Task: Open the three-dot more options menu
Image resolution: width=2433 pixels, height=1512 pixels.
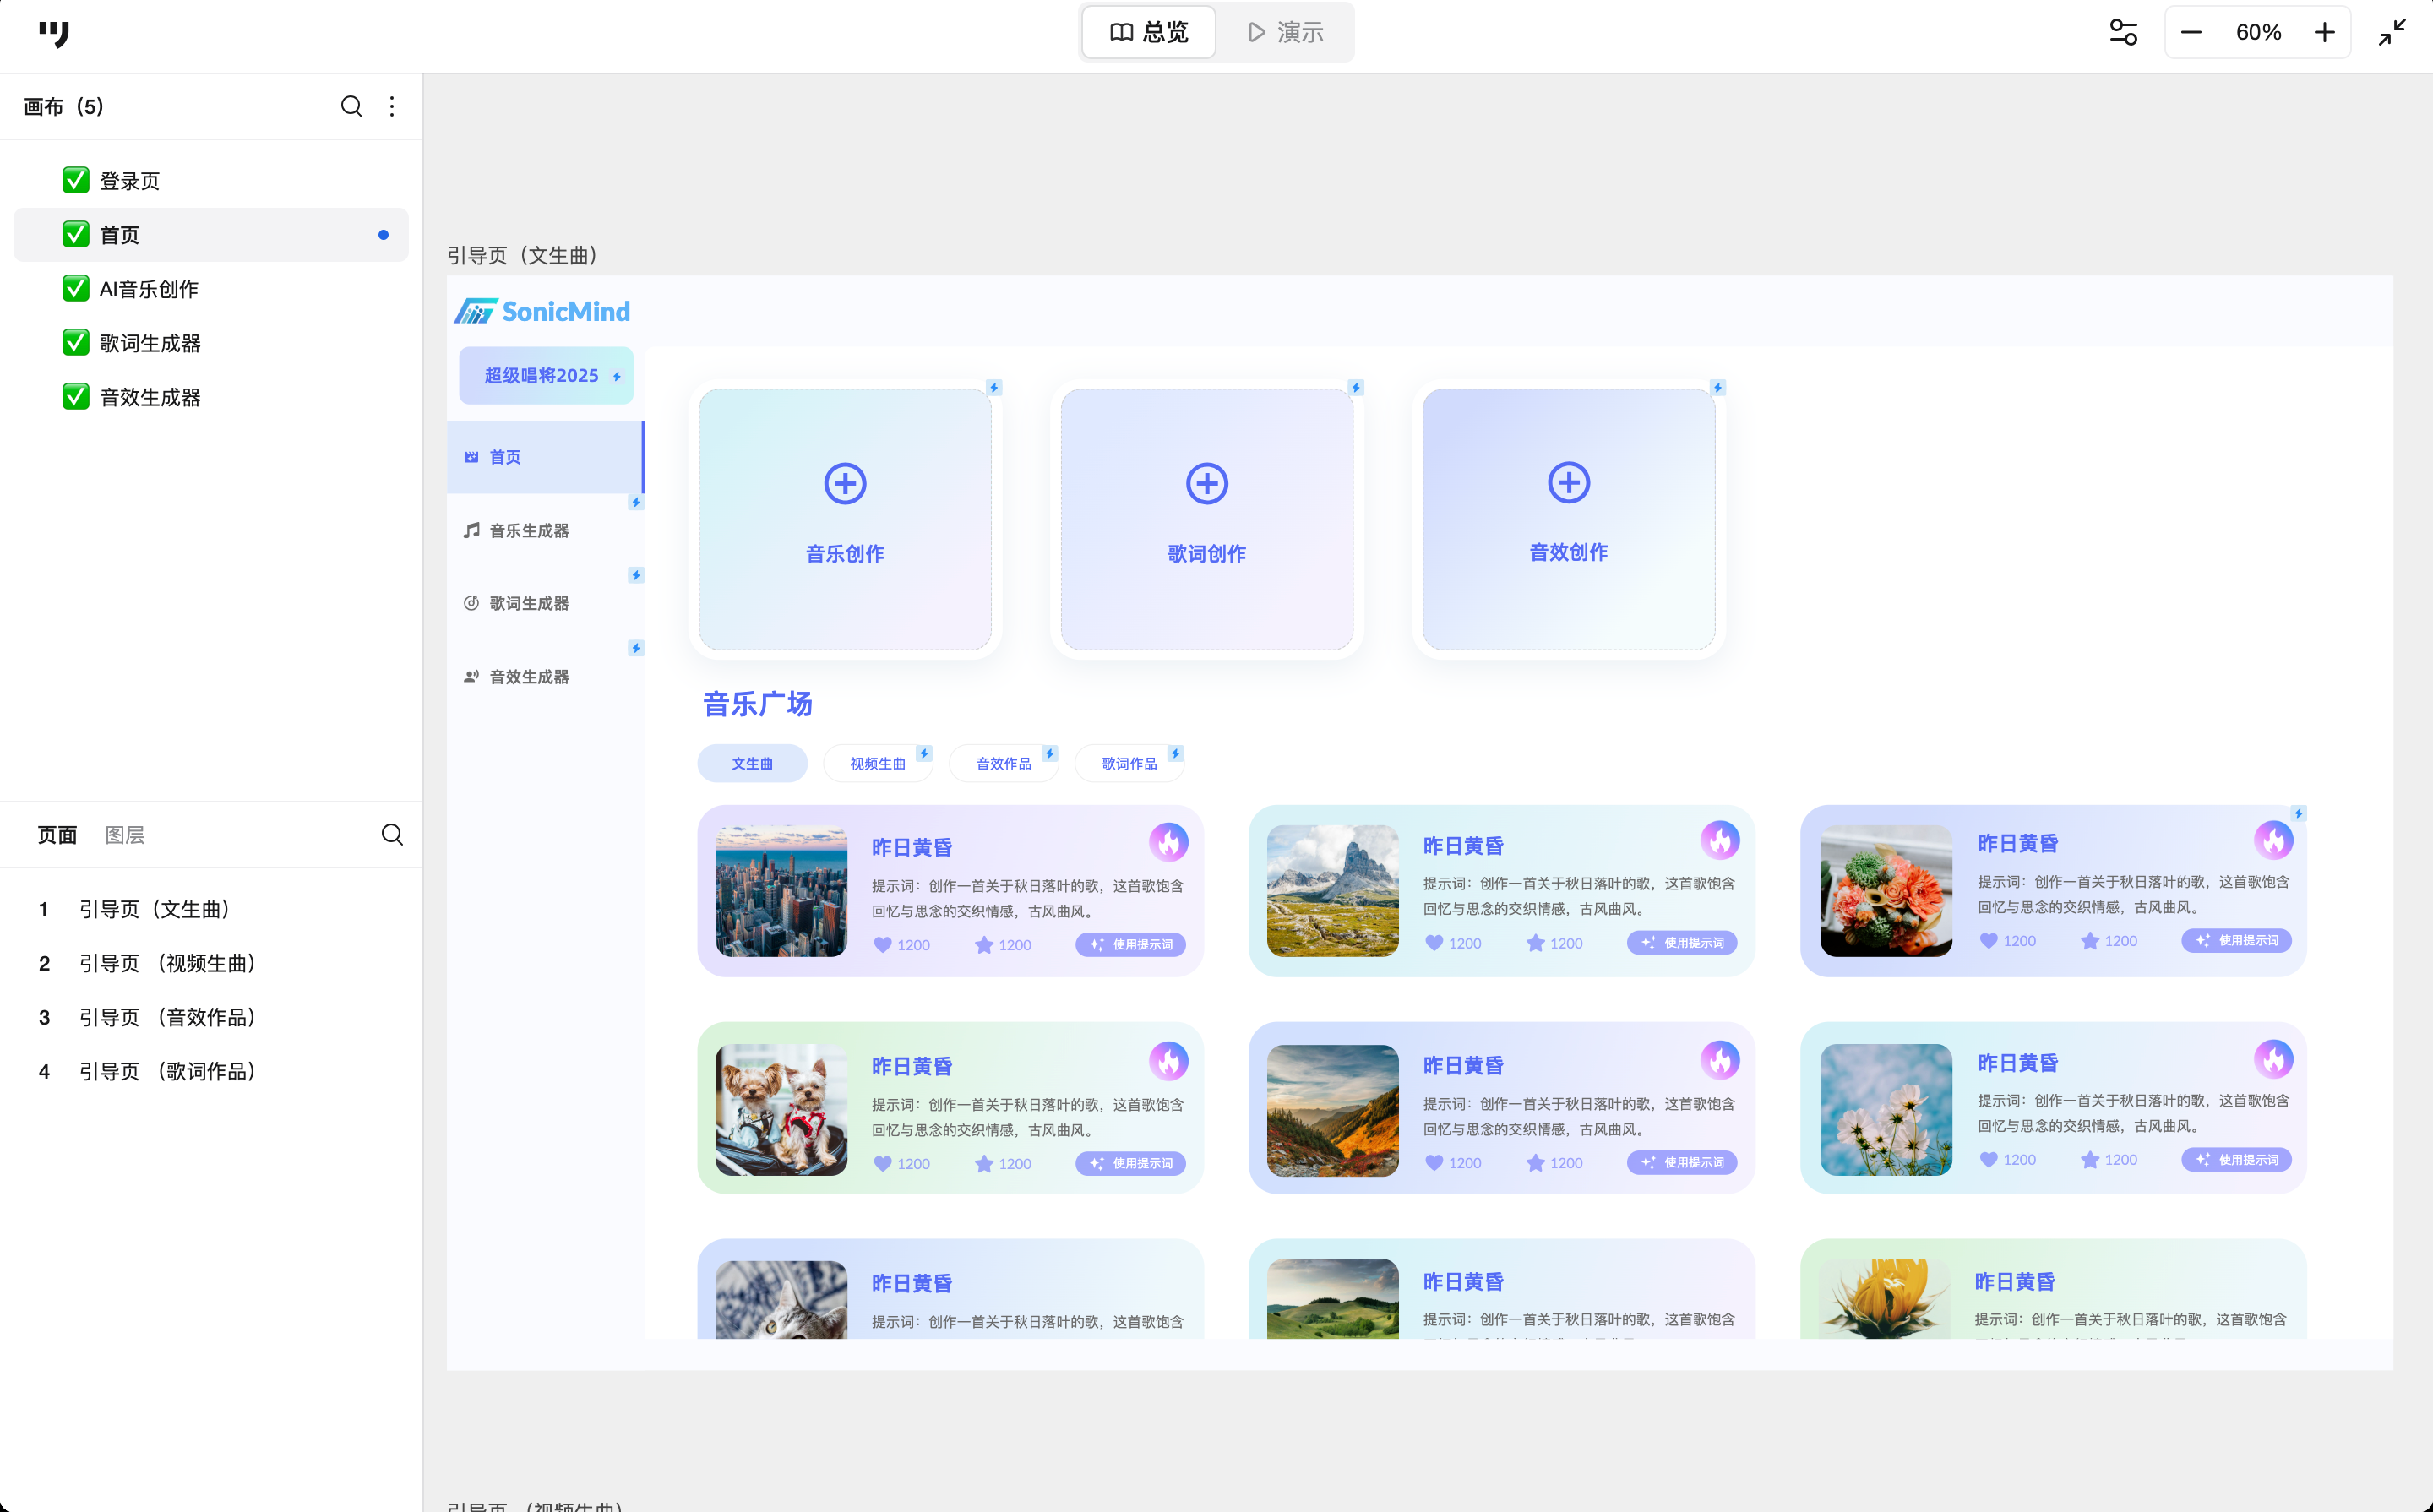Action: (392, 106)
